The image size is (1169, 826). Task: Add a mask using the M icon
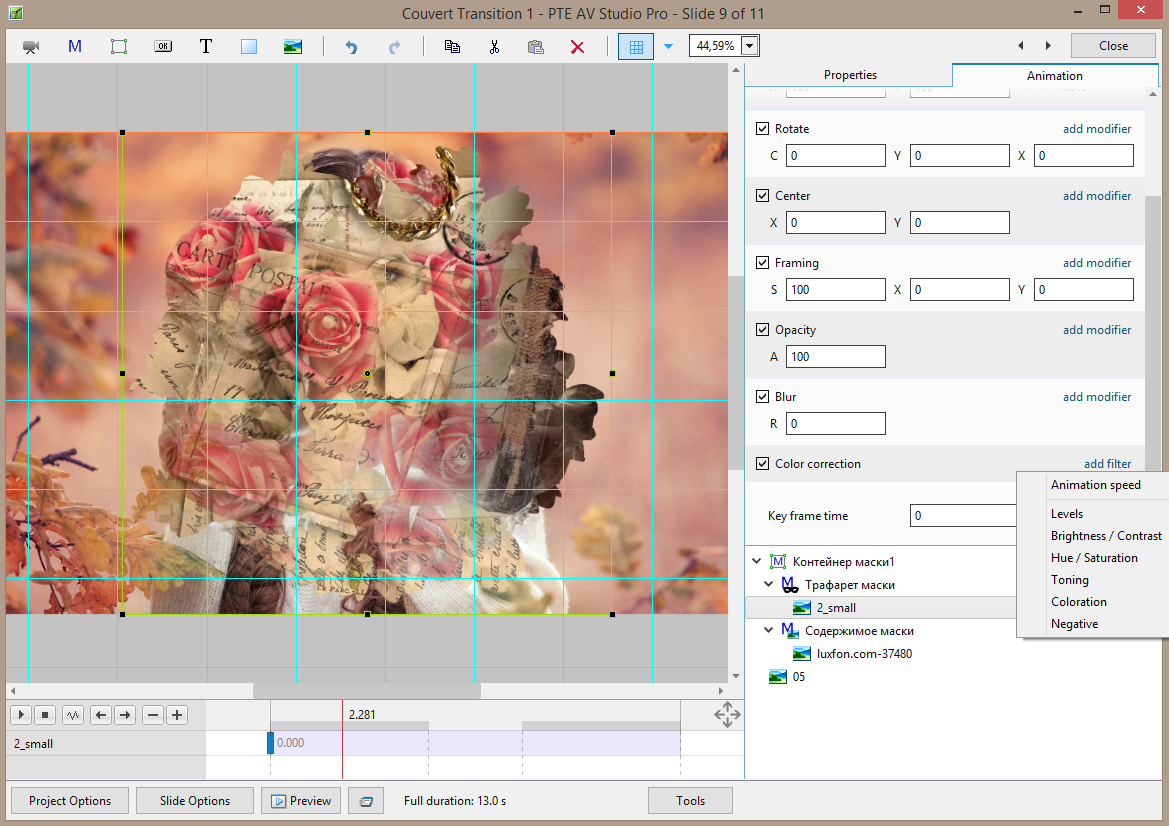point(75,46)
